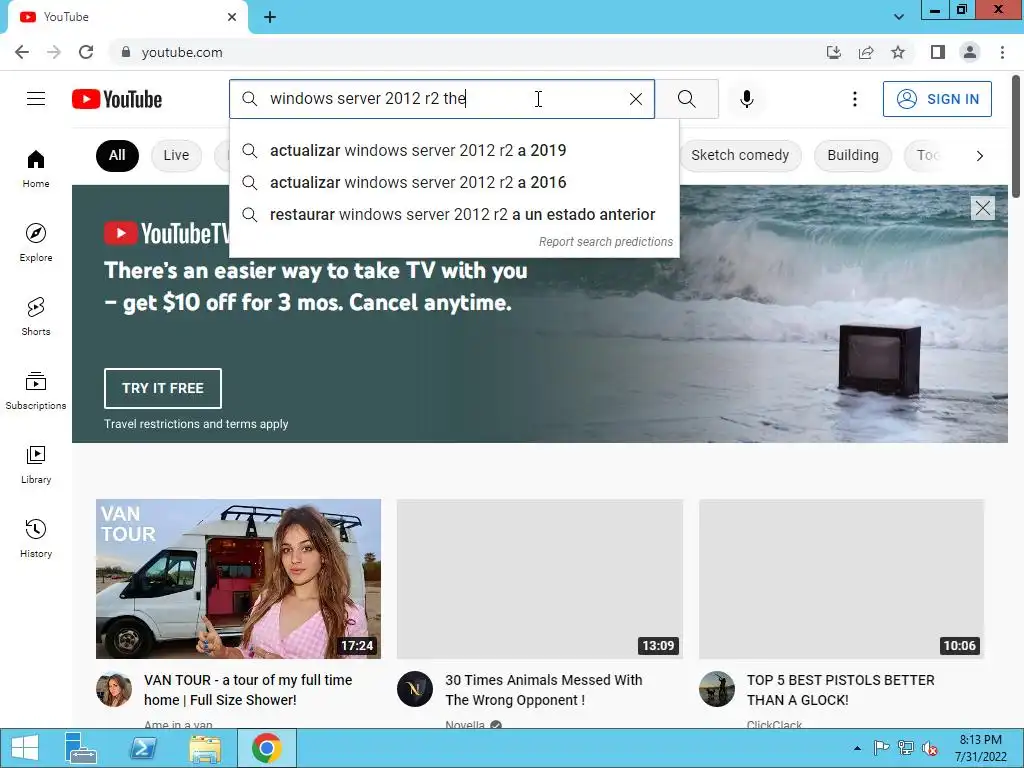This screenshot has width=1024, height=768.
Task: Open the YouTube settings three-dot menu
Action: coord(854,99)
